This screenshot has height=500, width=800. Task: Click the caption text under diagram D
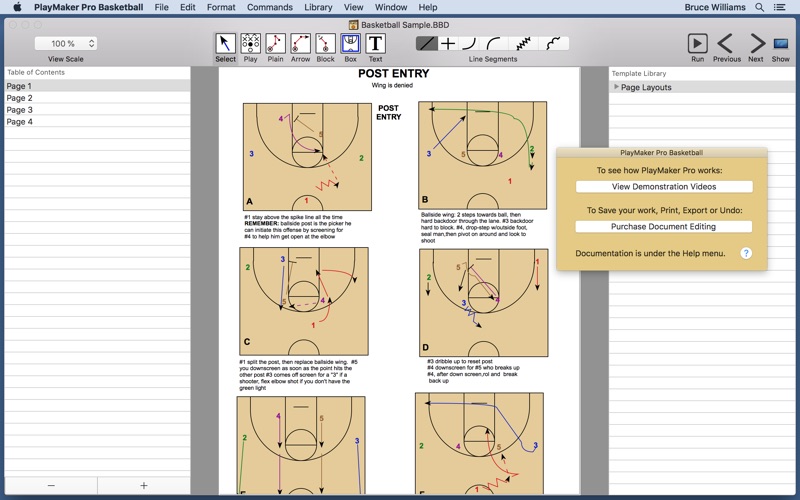(x=473, y=371)
